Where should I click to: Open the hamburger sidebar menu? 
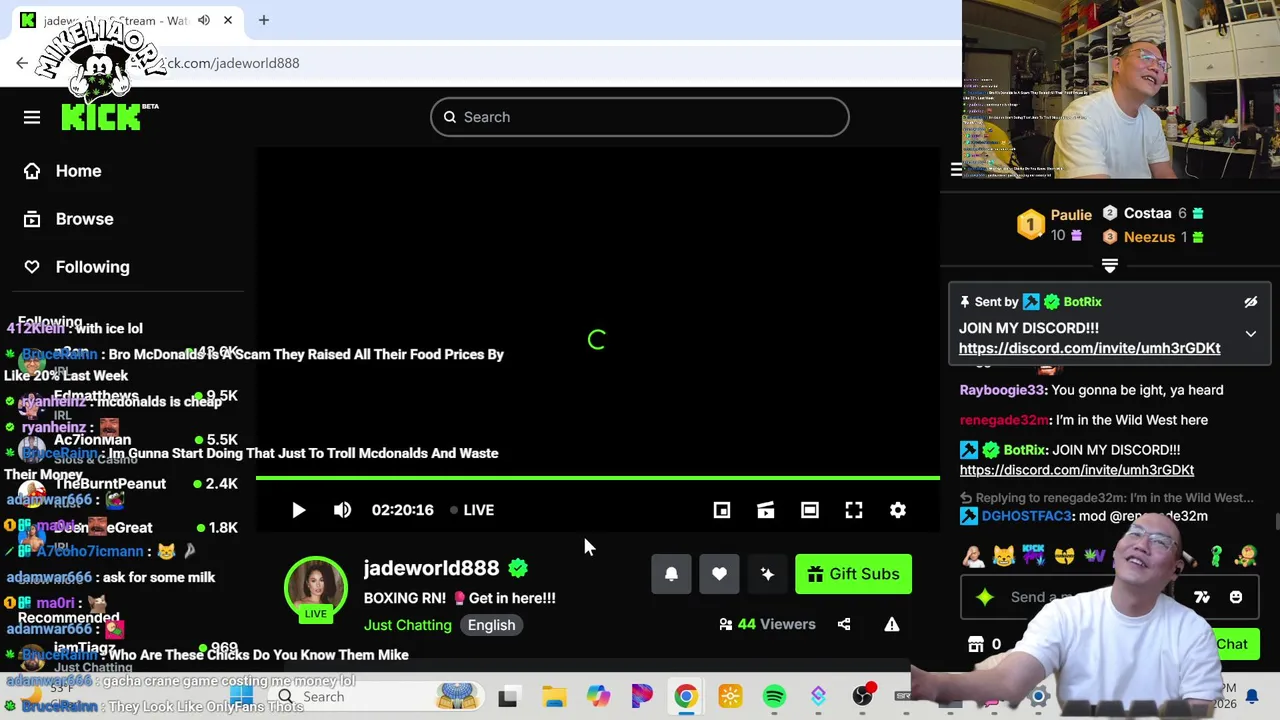(x=32, y=117)
